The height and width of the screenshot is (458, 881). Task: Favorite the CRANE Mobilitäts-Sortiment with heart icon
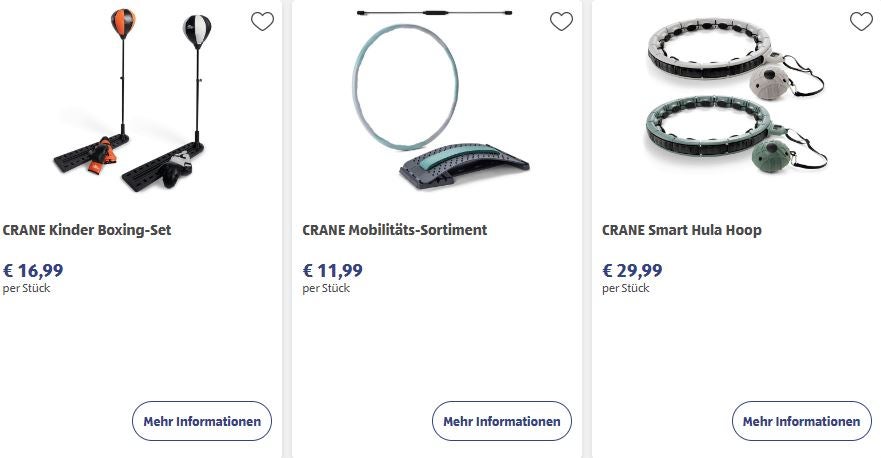pyautogui.click(x=562, y=21)
